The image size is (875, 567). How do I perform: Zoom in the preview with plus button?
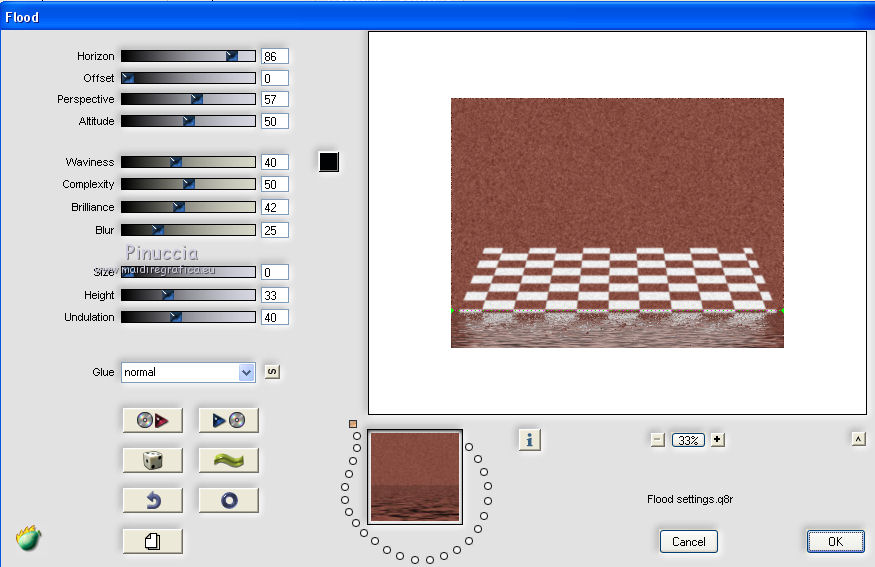[718, 440]
